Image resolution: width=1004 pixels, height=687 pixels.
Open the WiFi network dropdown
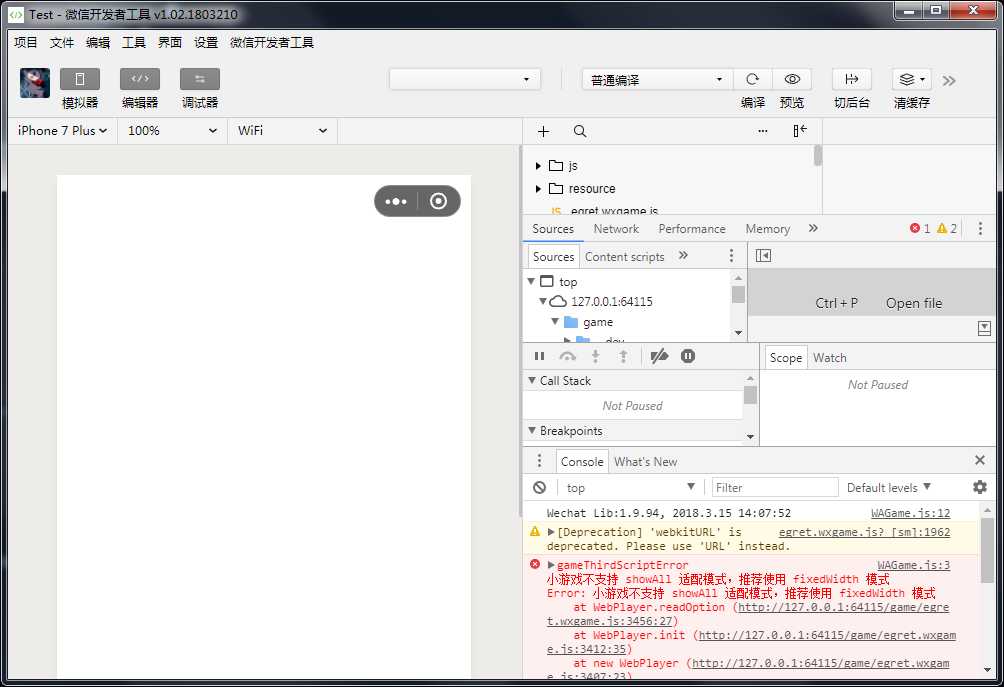coord(282,131)
